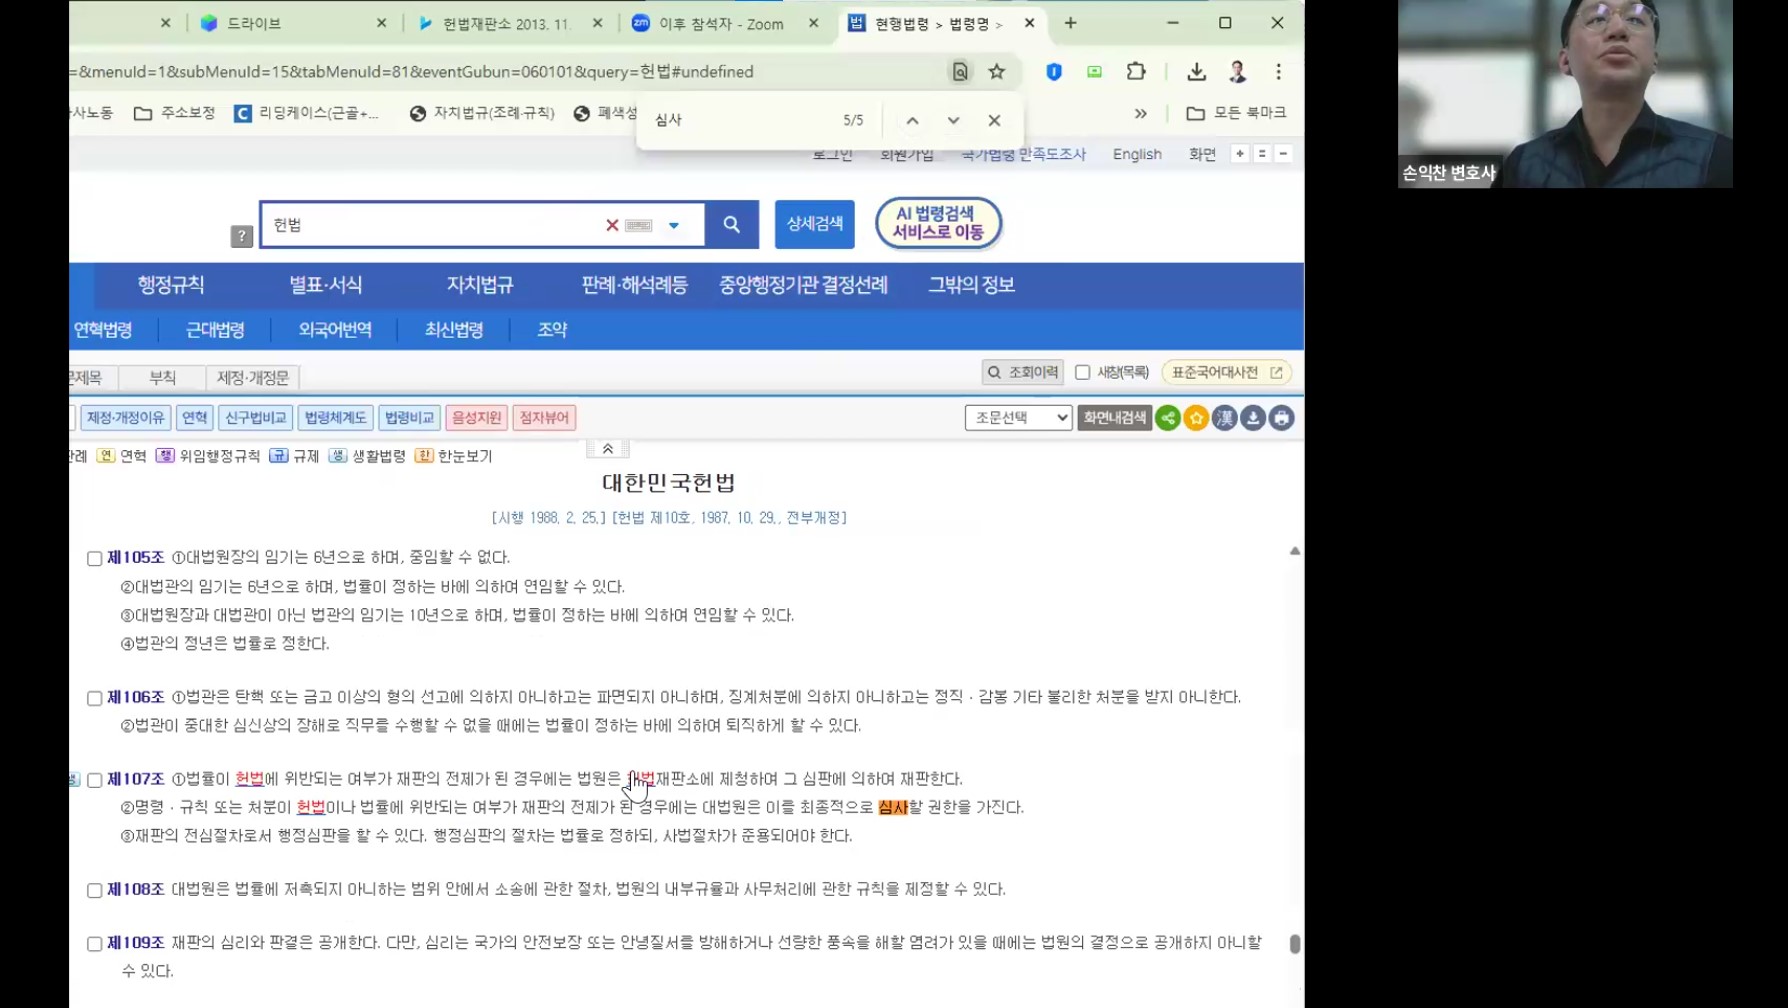Image resolution: width=1788 pixels, height=1008 pixels.
Task: Tick the 제107조 checkbox
Action: tap(95, 780)
